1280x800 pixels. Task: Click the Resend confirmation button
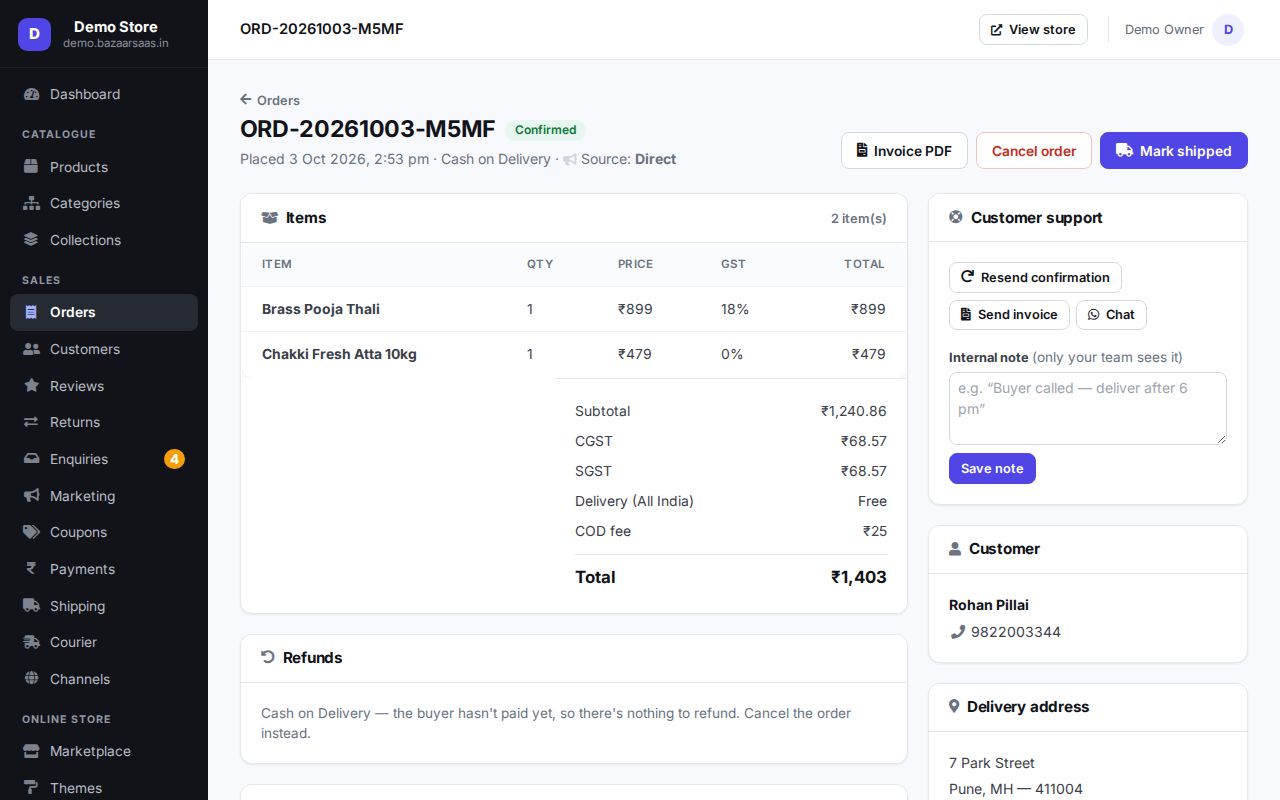[x=1035, y=277]
